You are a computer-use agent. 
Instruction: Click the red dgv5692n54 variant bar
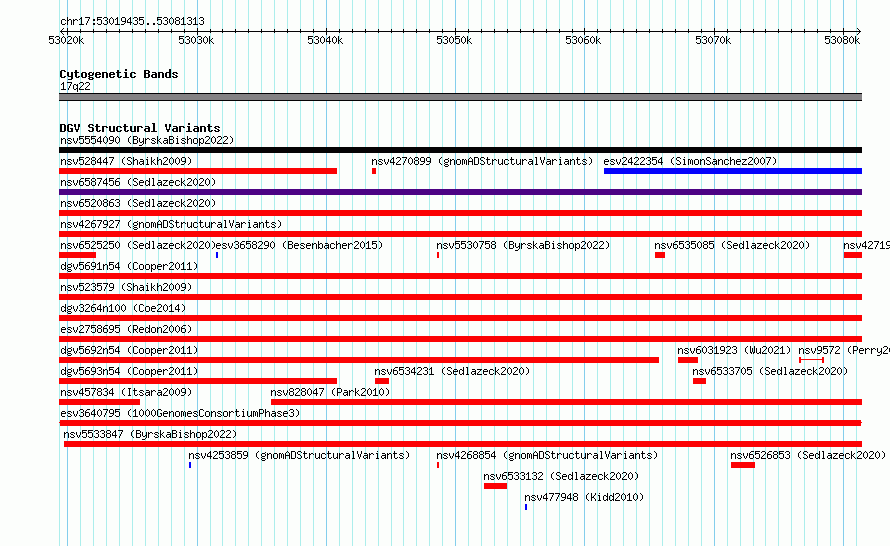point(359,360)
